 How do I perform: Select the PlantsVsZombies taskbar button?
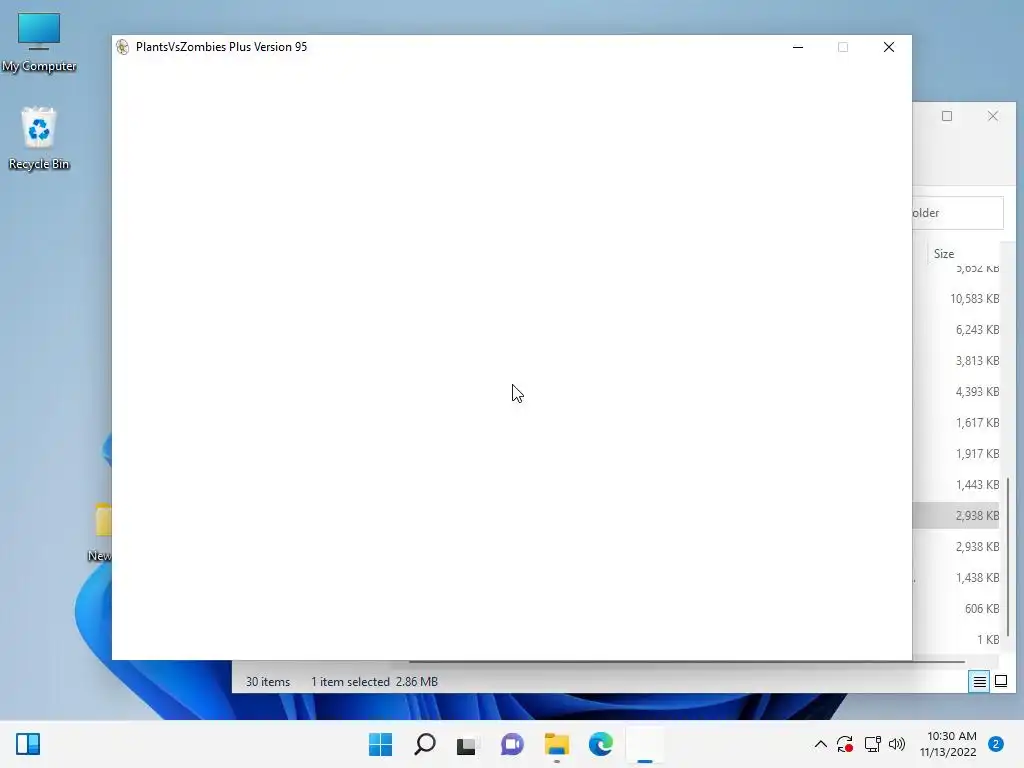[x=645, y=744]
